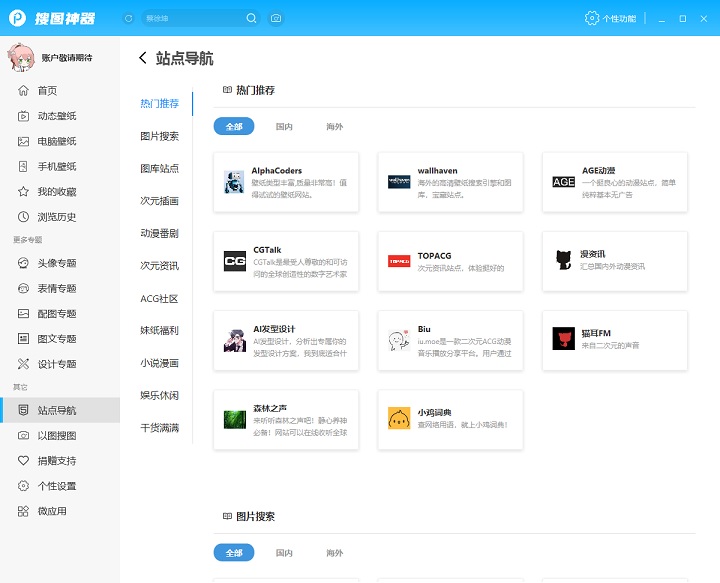The height and width of the screenshot is (583, 720).
Task: Open the 电脑壁纸 sidebar icon
Action: click(x=23, y=141)
